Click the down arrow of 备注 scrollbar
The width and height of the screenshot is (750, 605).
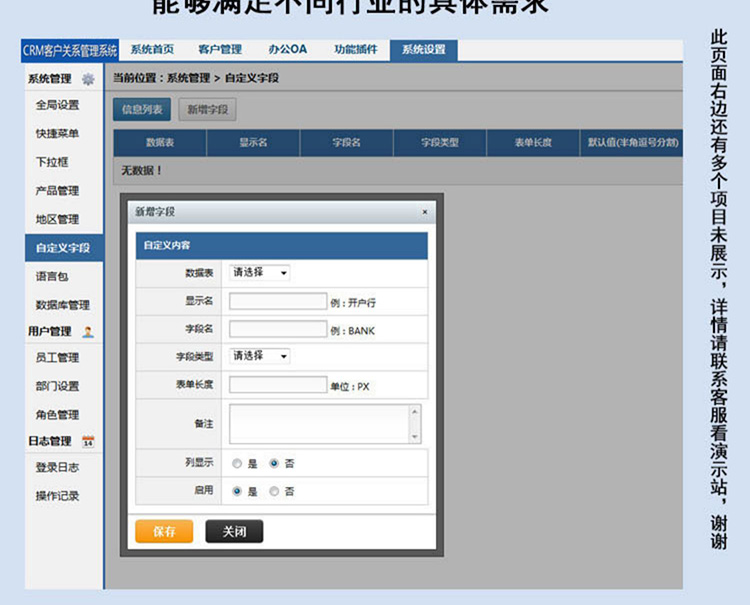(415, 437)
